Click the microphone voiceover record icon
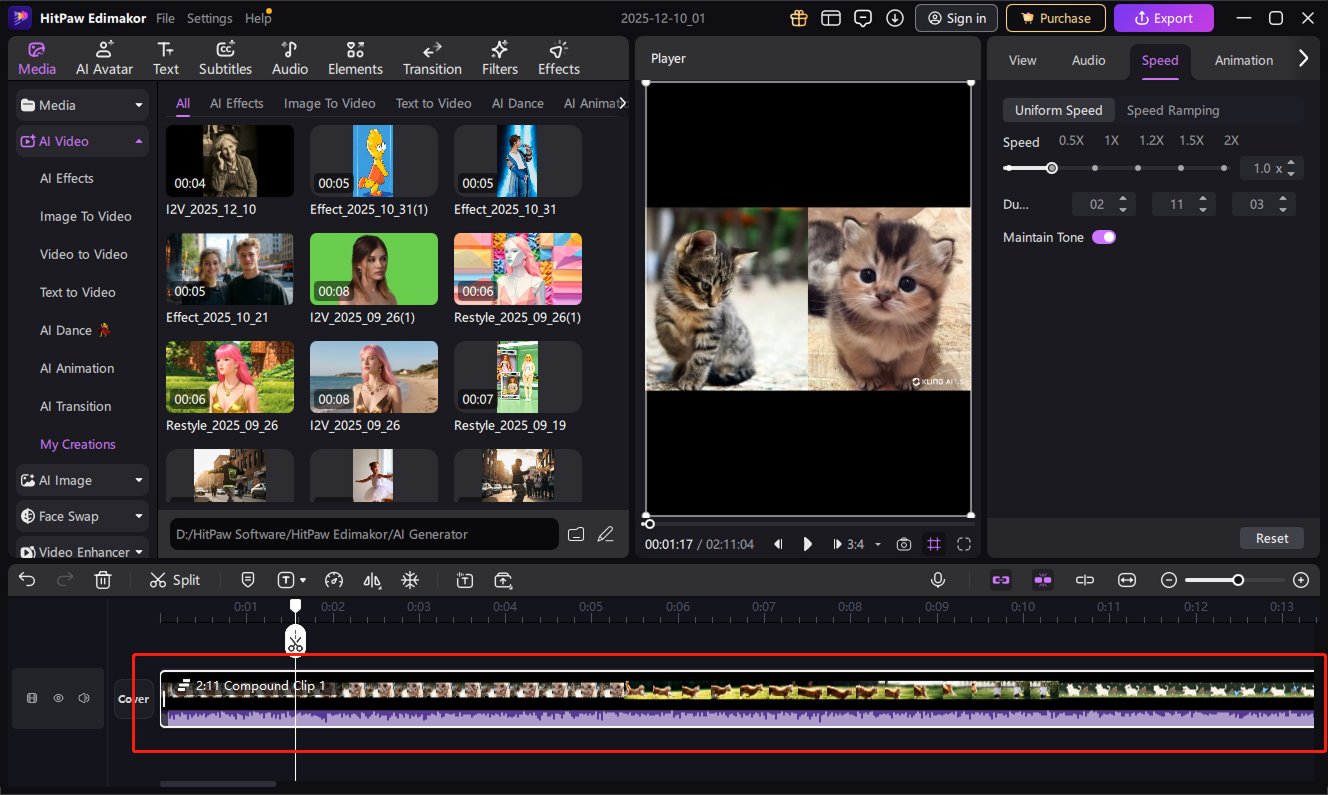 point(938,580)
